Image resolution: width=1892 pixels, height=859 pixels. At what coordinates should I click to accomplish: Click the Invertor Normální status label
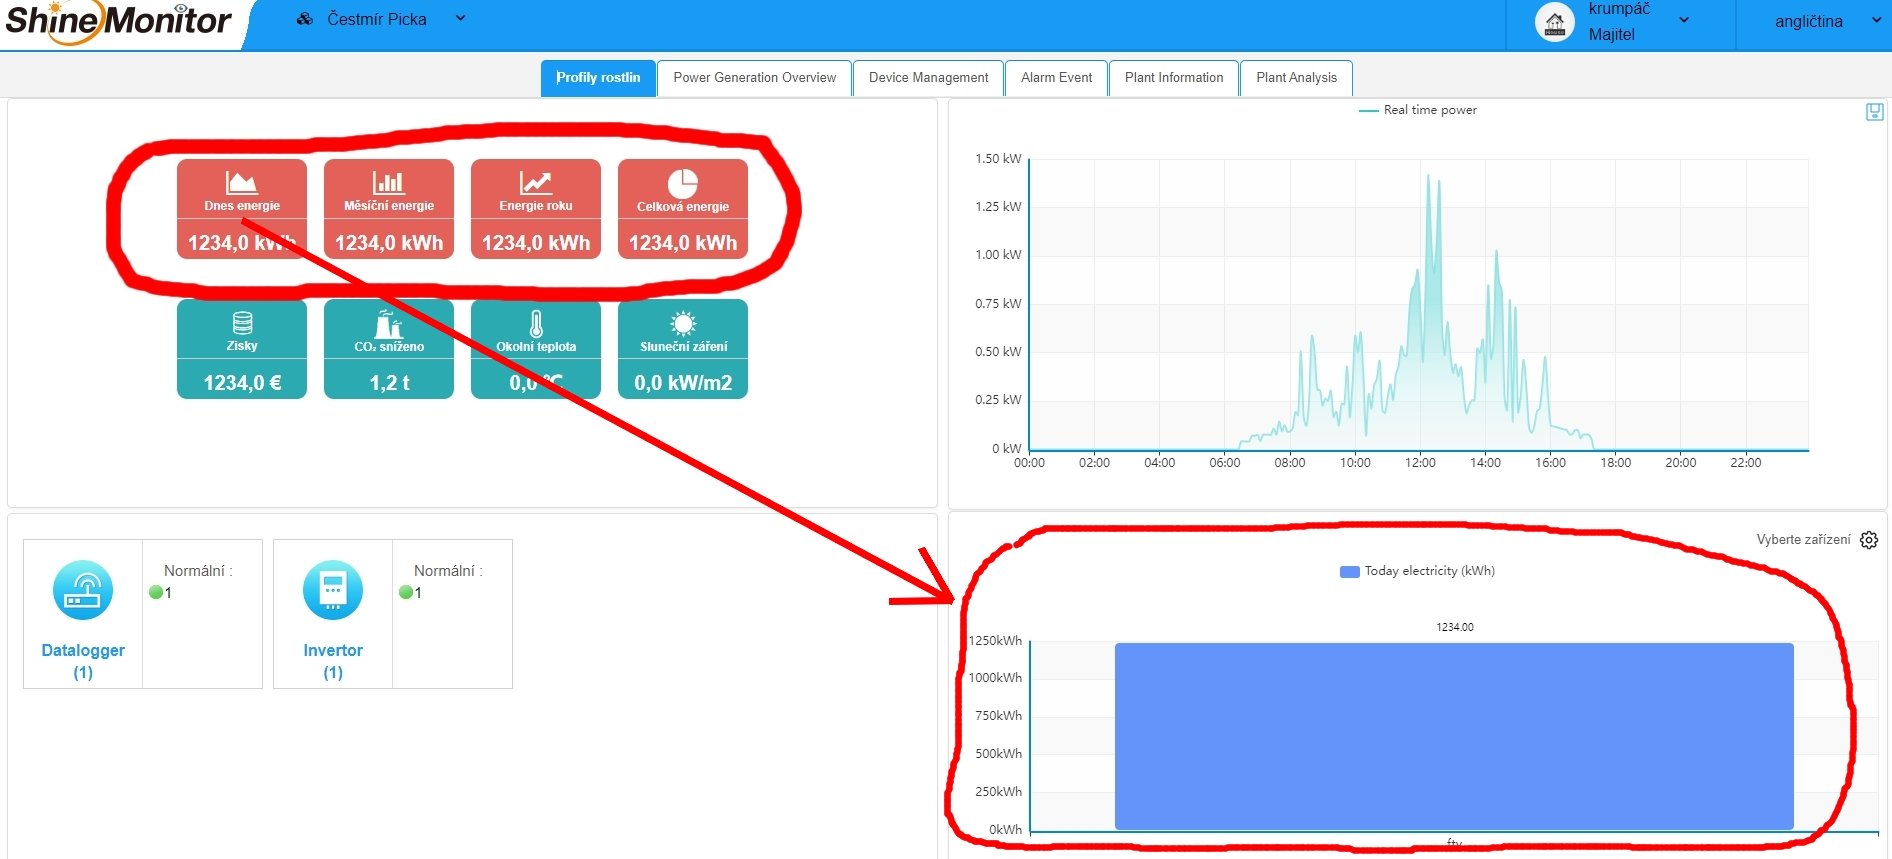click(448, 571)
